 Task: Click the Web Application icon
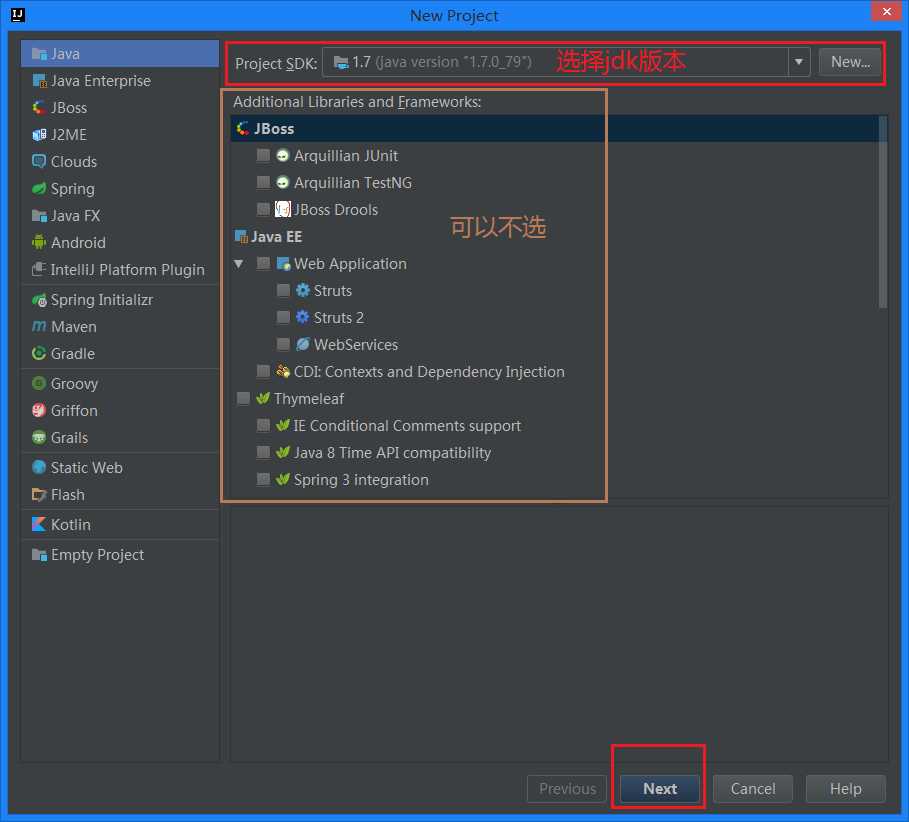click(x=283, y=264)
